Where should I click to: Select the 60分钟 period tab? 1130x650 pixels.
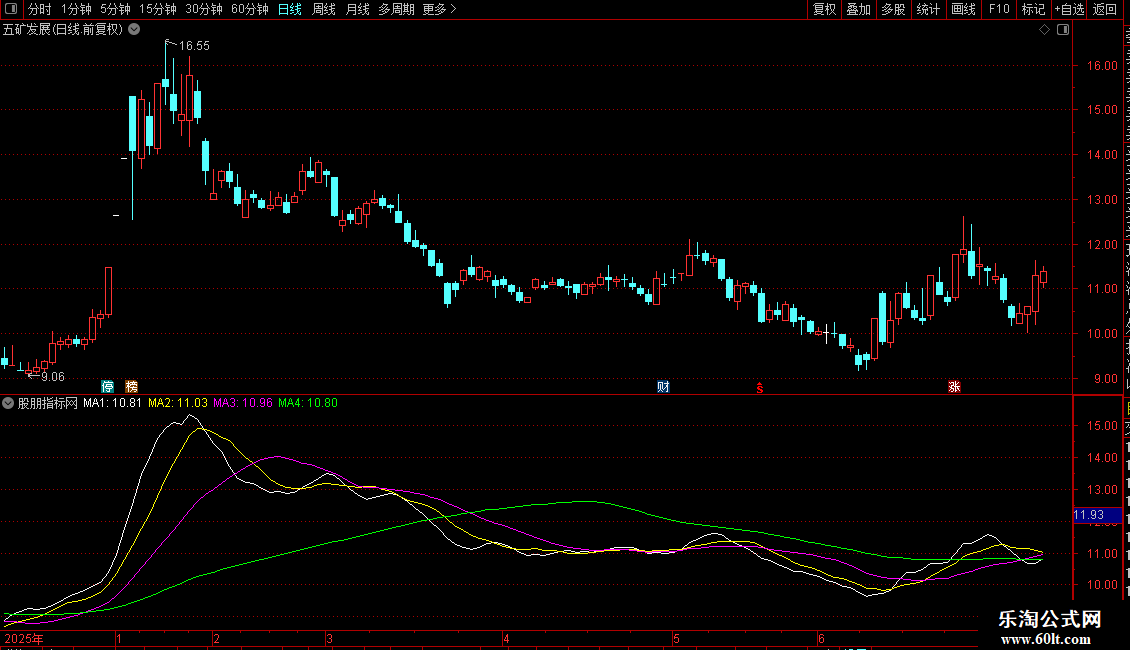(249, 9)
